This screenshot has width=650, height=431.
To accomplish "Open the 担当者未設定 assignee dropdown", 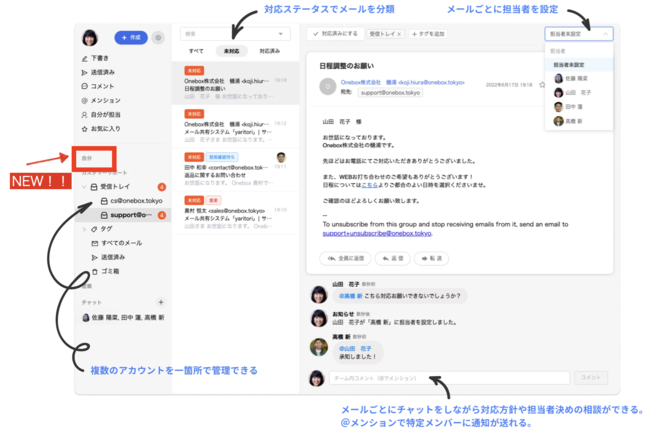I will [579, 34].
